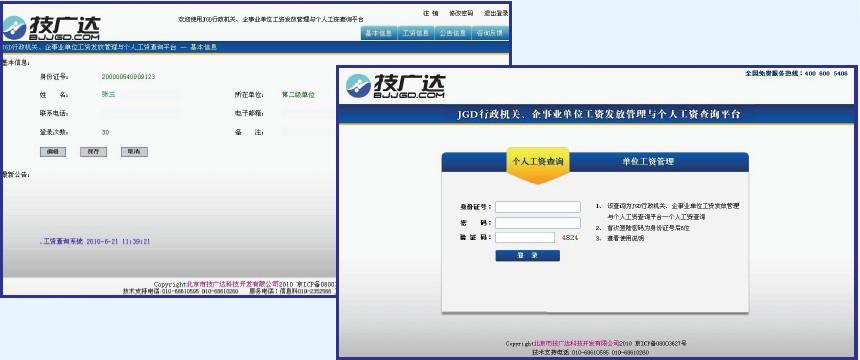Focus the 身份证号 input field
This screenshot has width=860, height=360.
tap(538, 207)
